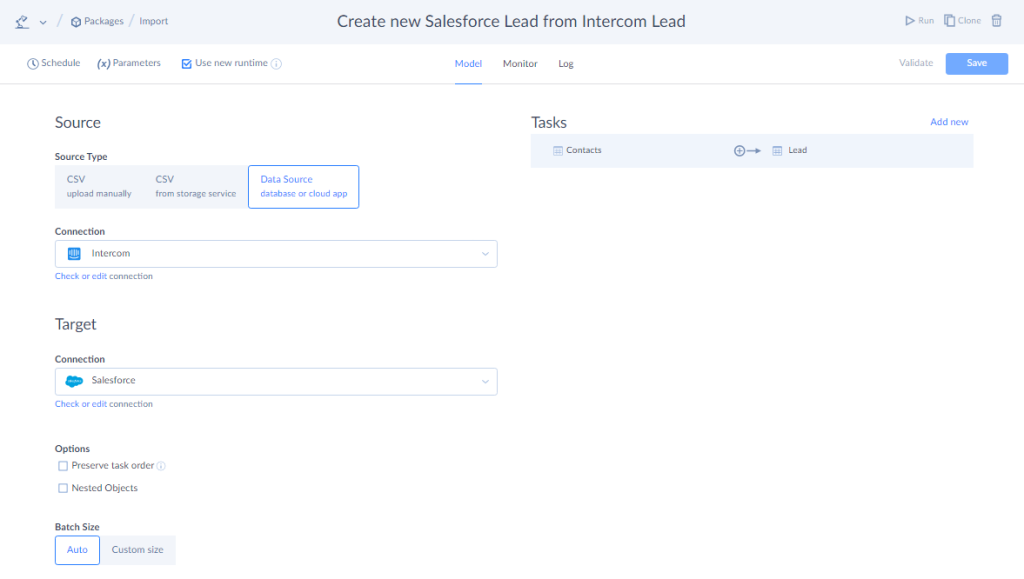Switch to the Log tab

(566, 64)
